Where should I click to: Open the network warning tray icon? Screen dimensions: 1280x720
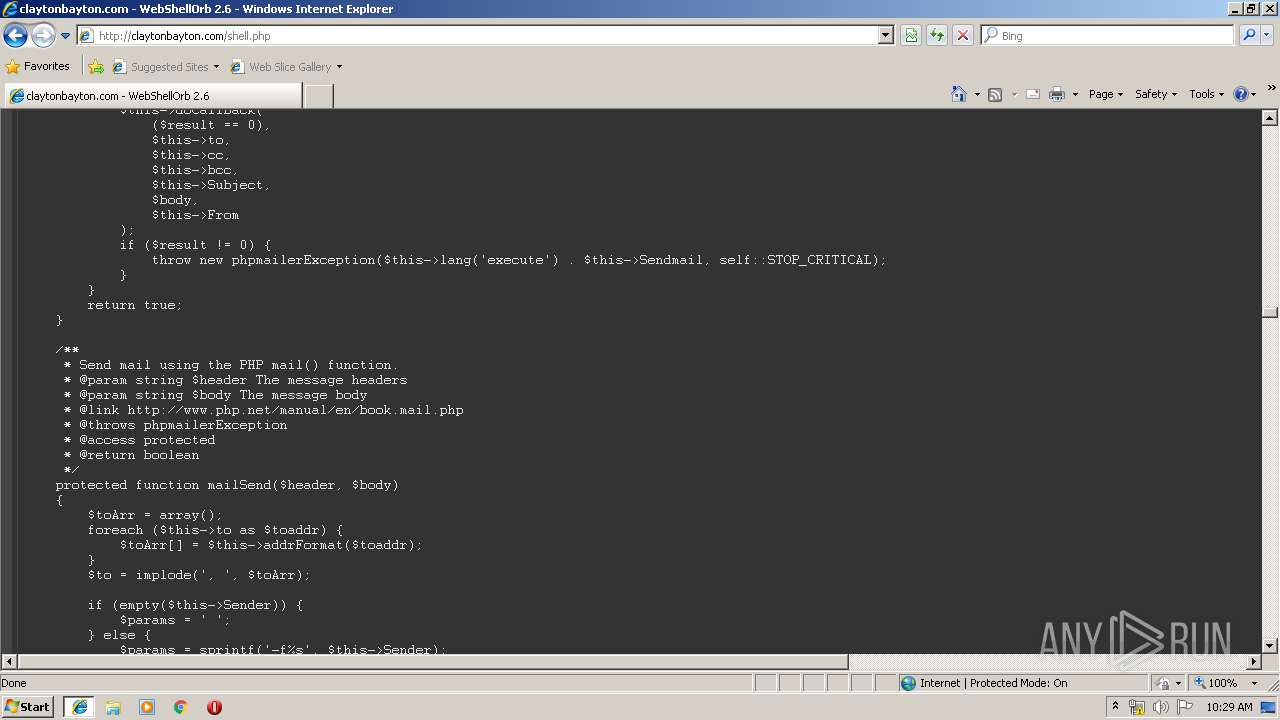coord(1137,707)
